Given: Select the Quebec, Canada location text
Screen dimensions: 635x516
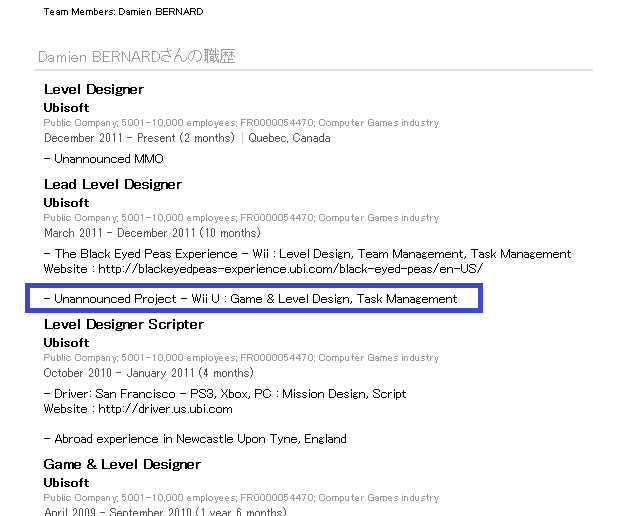Looking at the screenshot, I should coord(289,139).
